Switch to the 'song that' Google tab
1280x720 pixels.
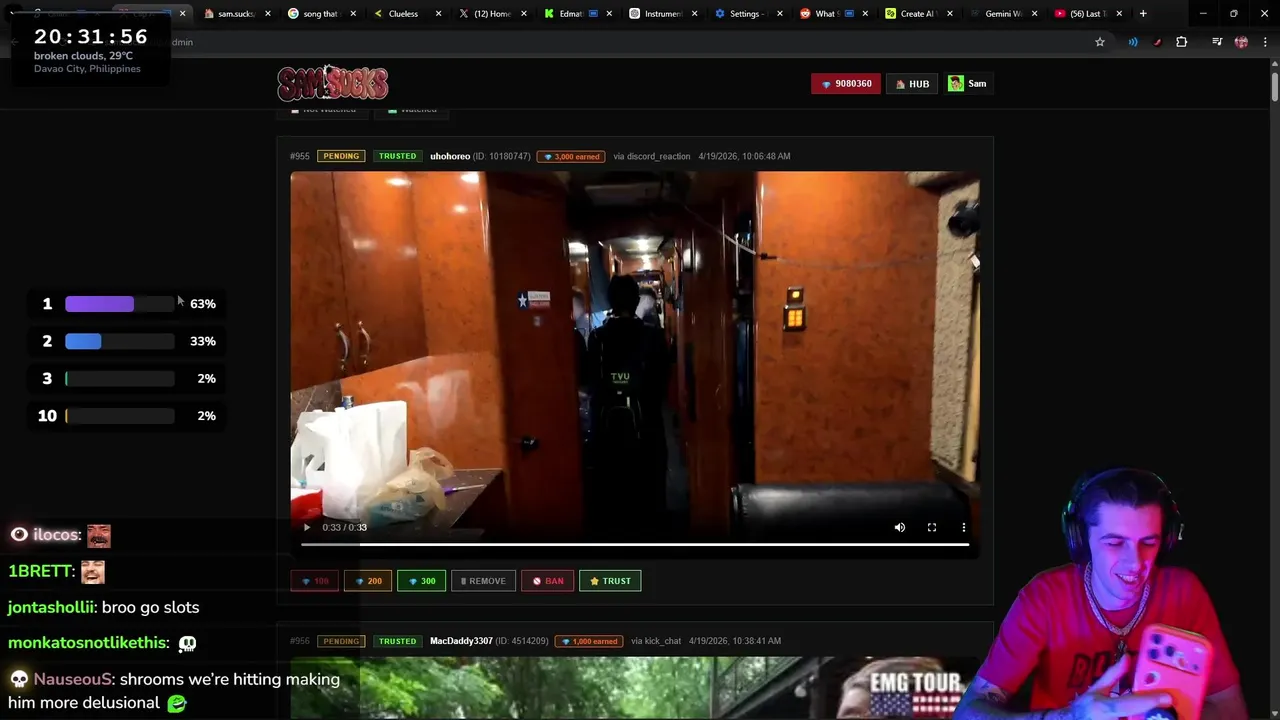[320, 14]
